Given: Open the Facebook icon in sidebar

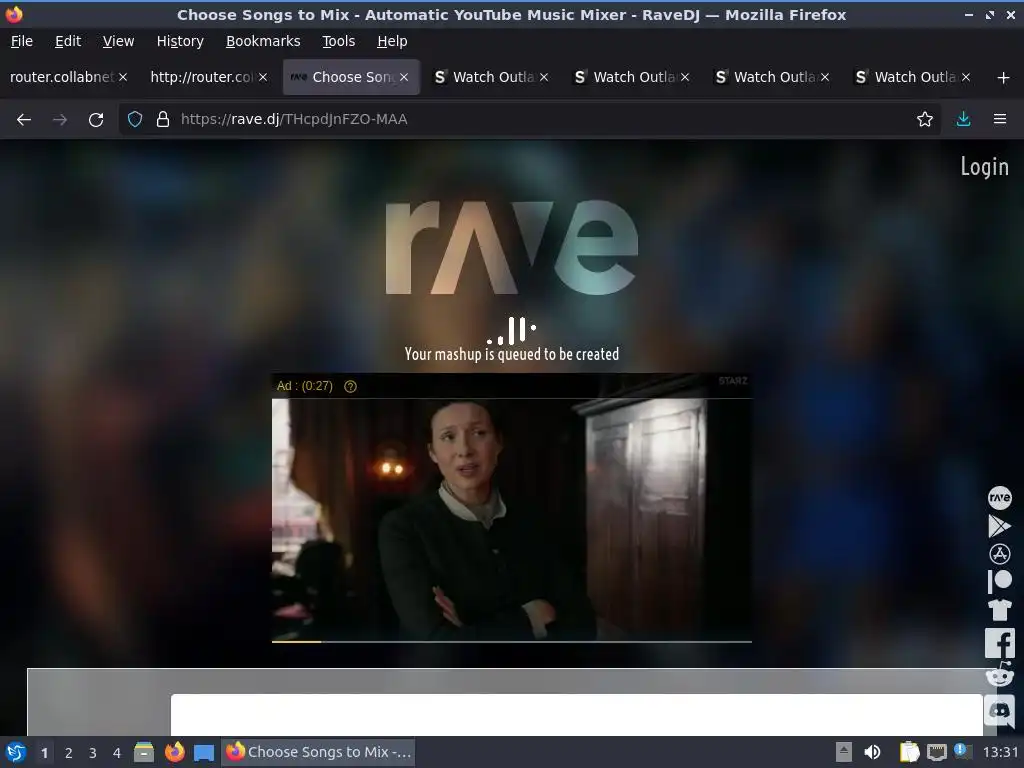Looking at the screenshot, I should pos(999,643).
